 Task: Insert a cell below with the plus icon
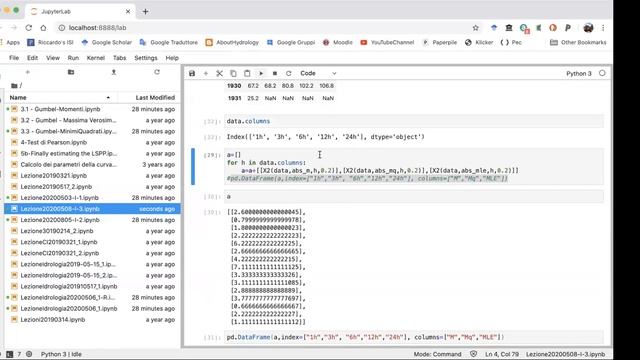click(x=206, y=73)
